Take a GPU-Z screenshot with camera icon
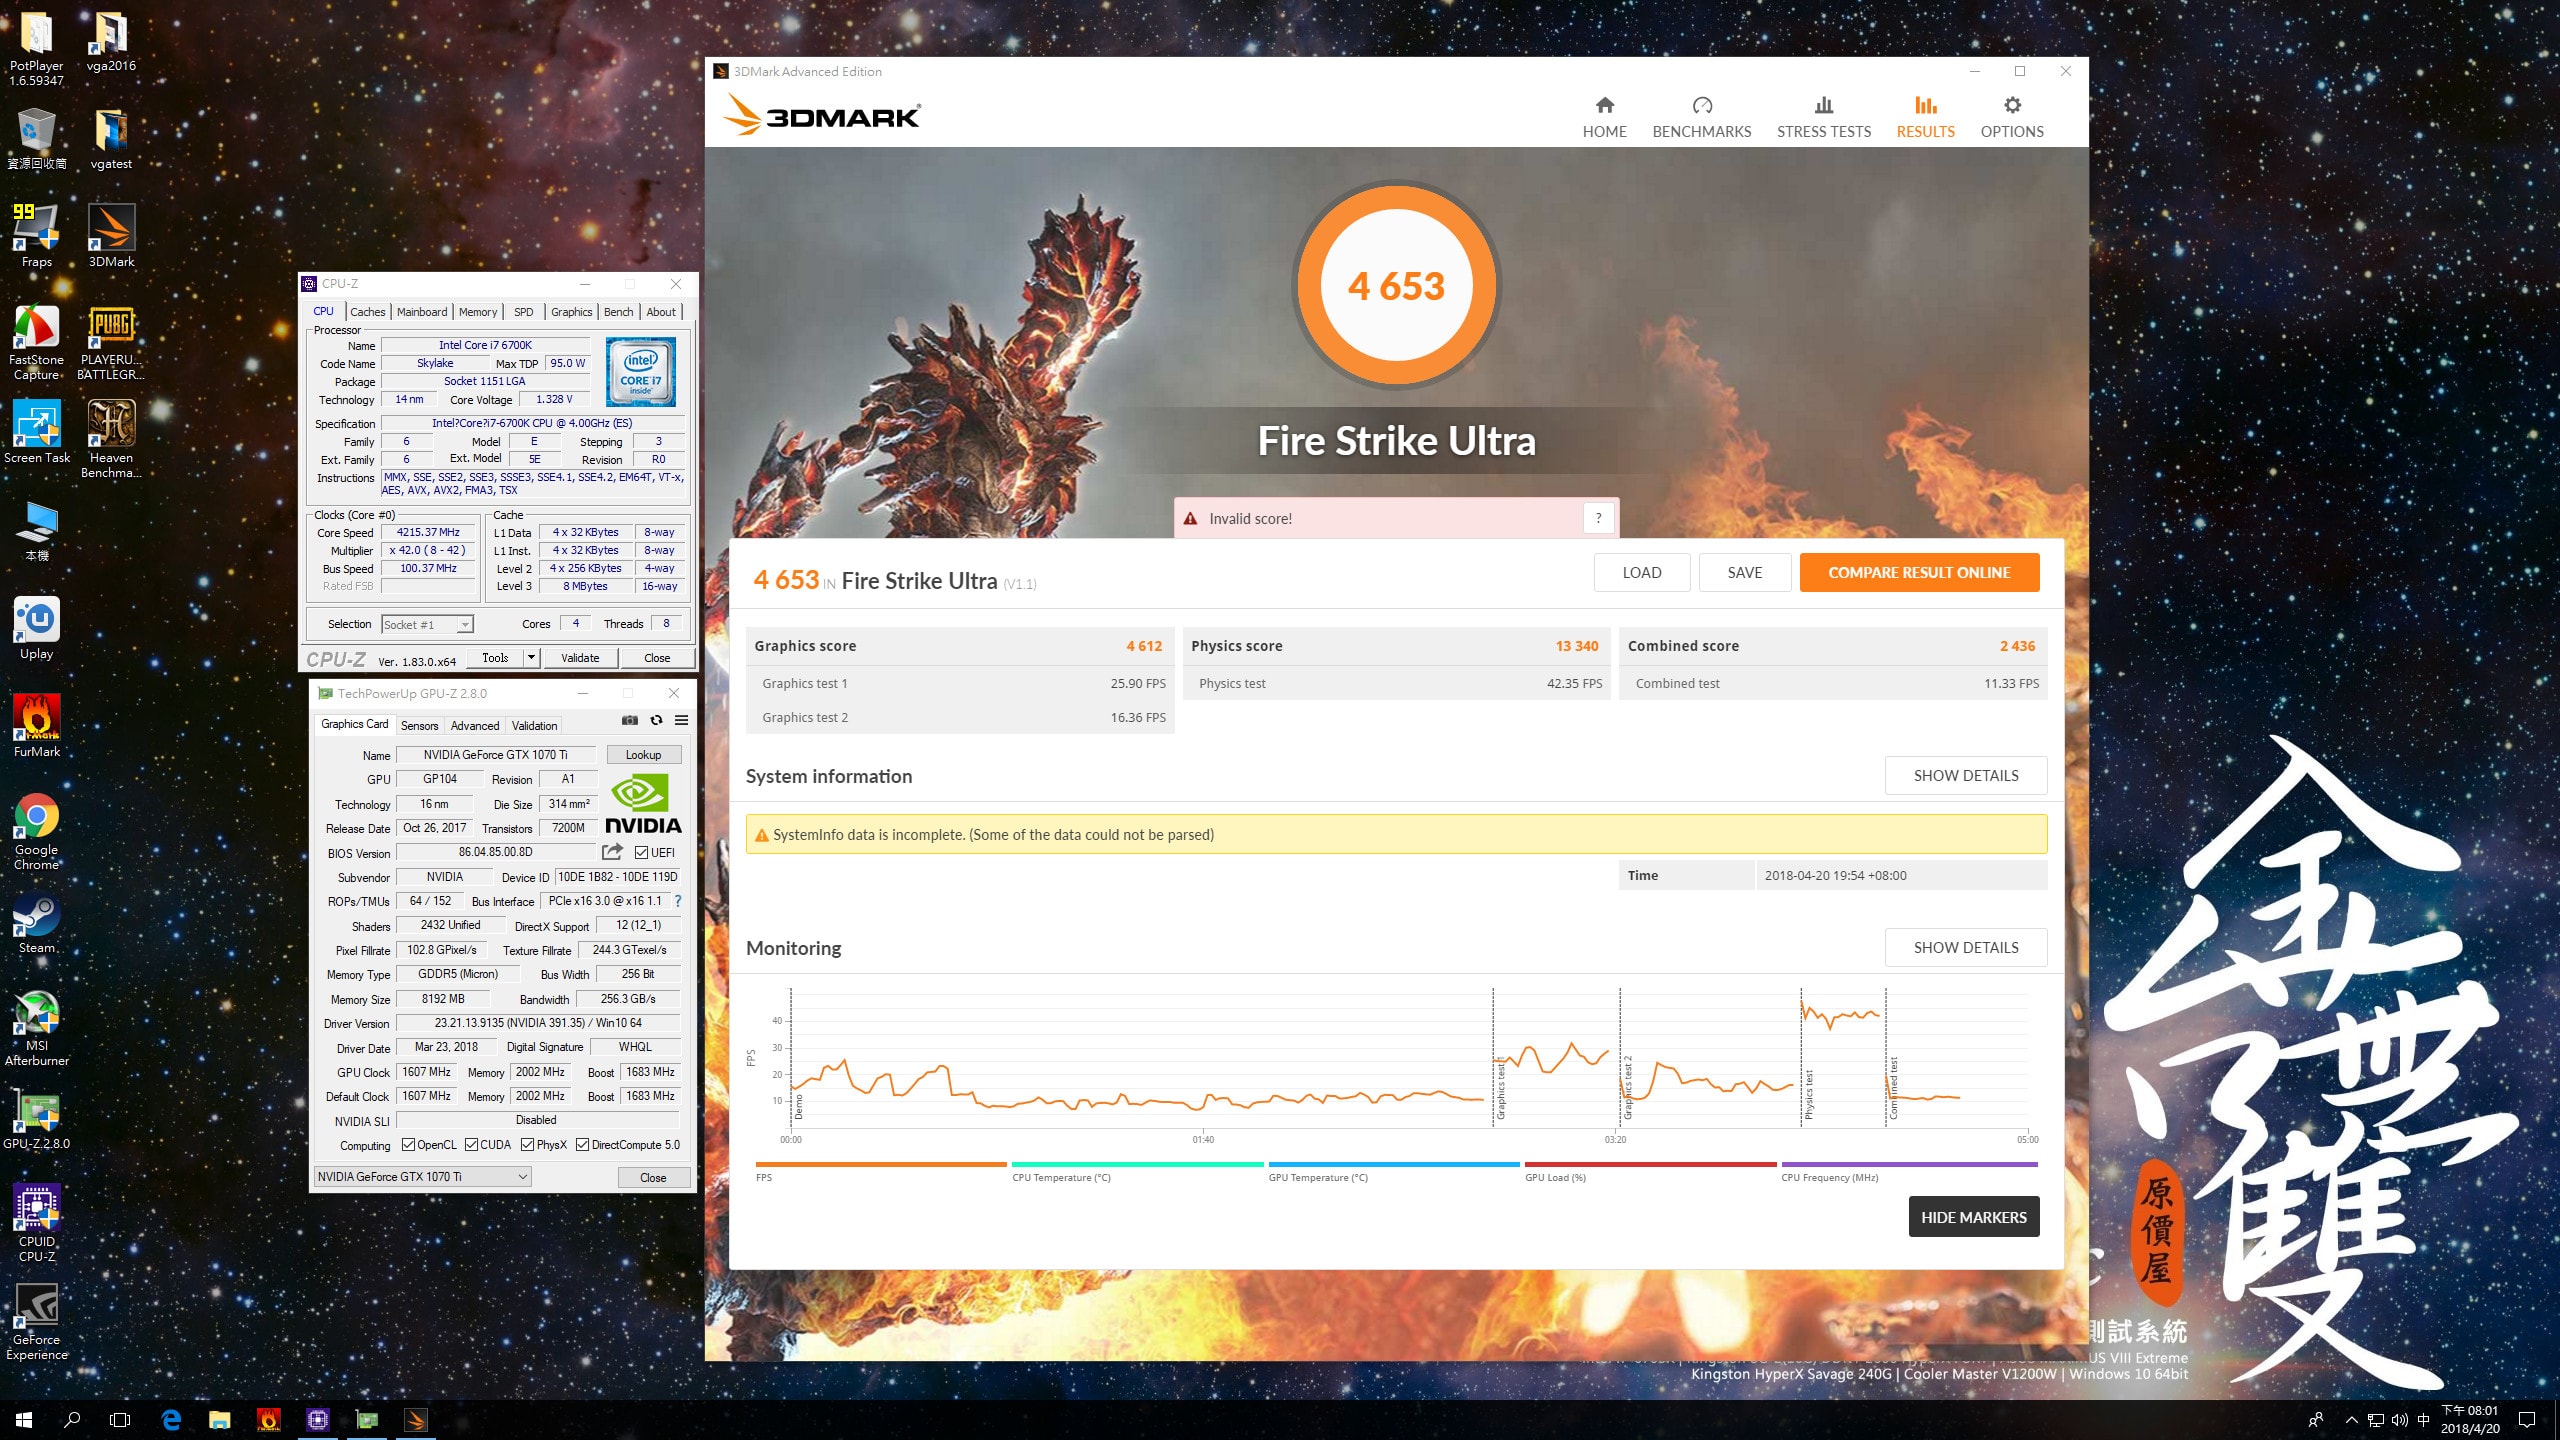2560x1440 pixels. 629,720
